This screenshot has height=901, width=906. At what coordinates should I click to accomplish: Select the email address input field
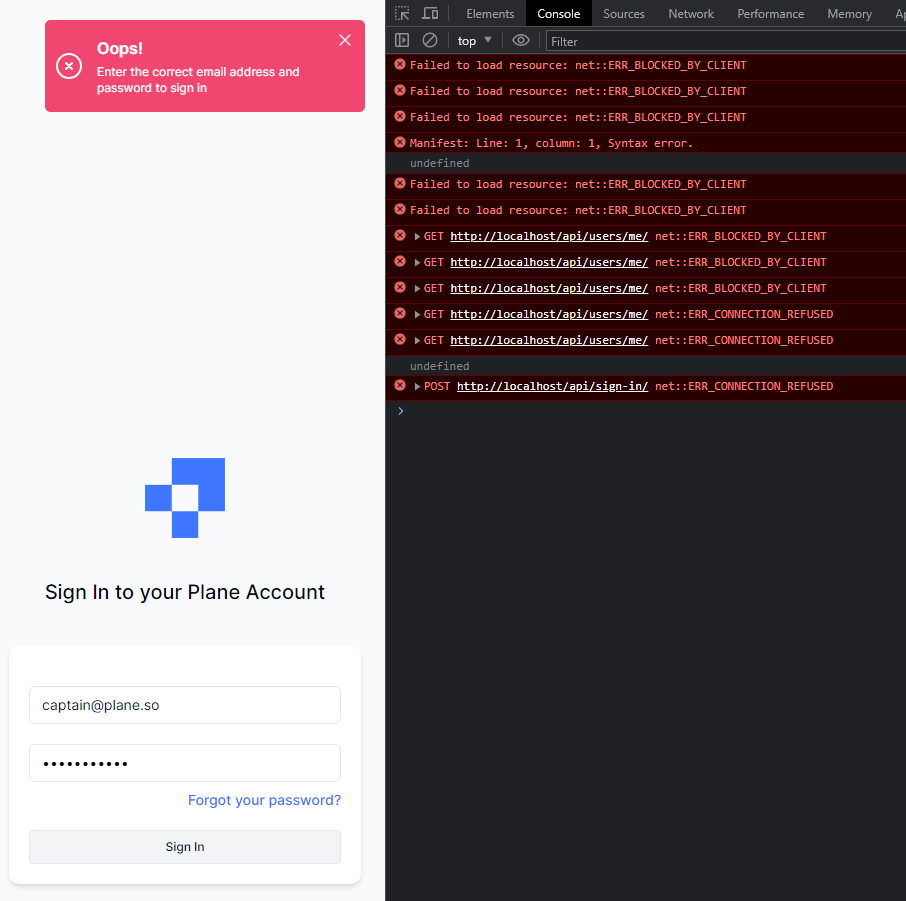[x=185, y=705]
